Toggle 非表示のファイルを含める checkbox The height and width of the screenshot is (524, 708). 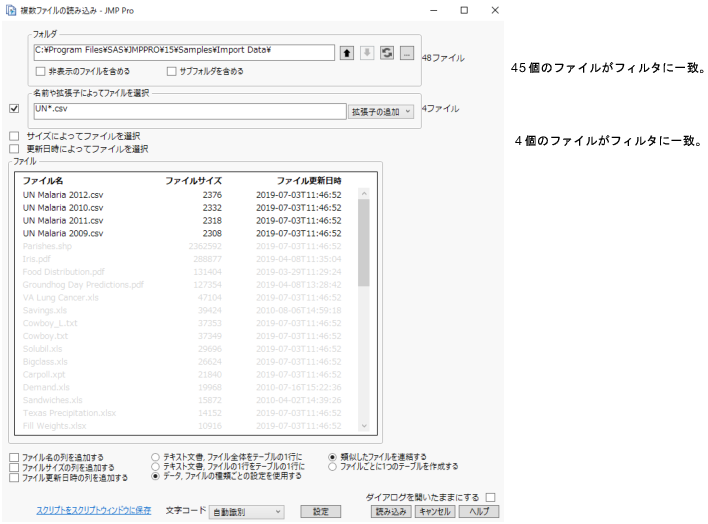41,71
